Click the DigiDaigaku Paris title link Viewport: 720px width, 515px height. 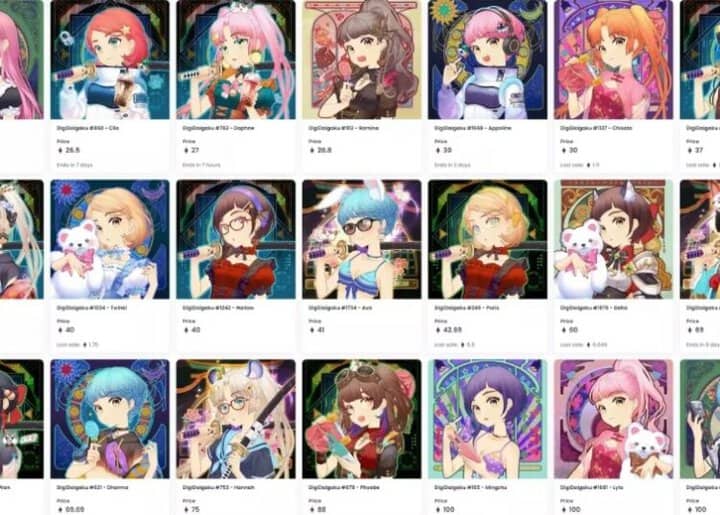click(x=462, y=308)
